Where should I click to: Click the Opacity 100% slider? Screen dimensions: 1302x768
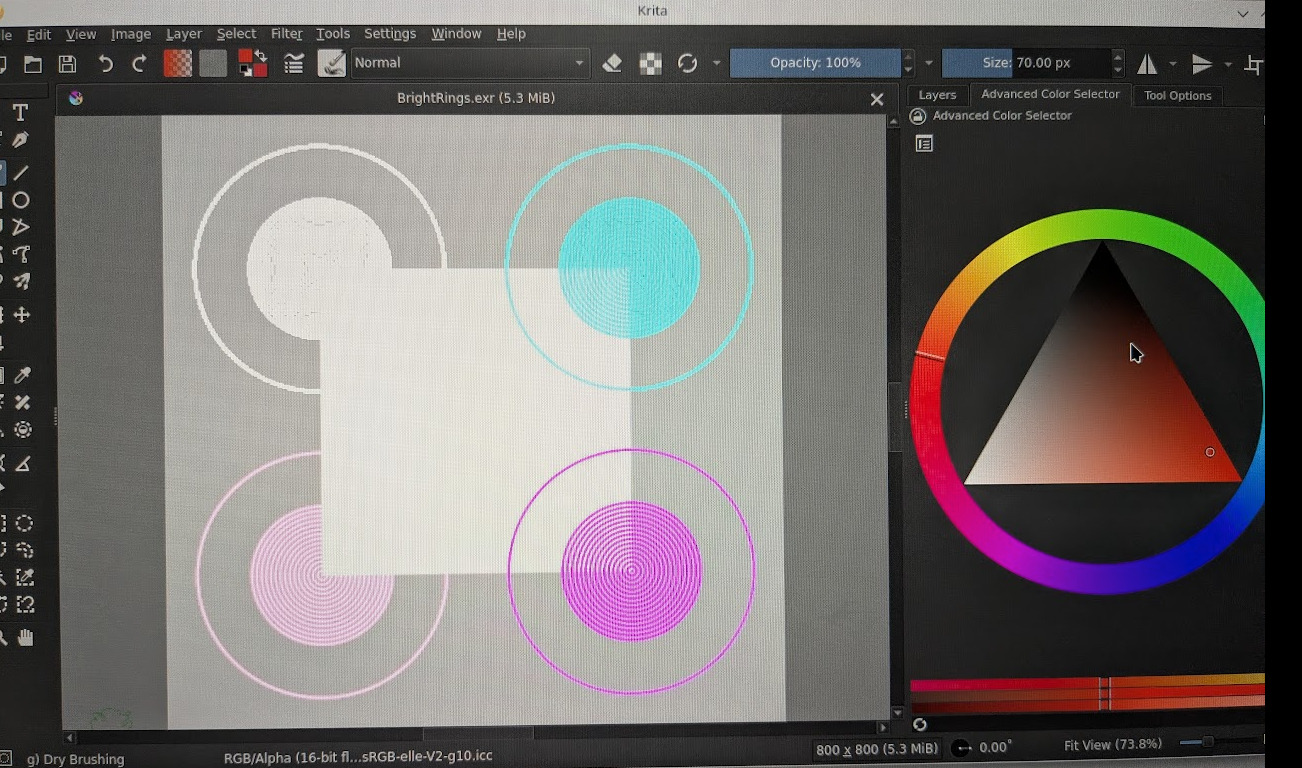815,63
